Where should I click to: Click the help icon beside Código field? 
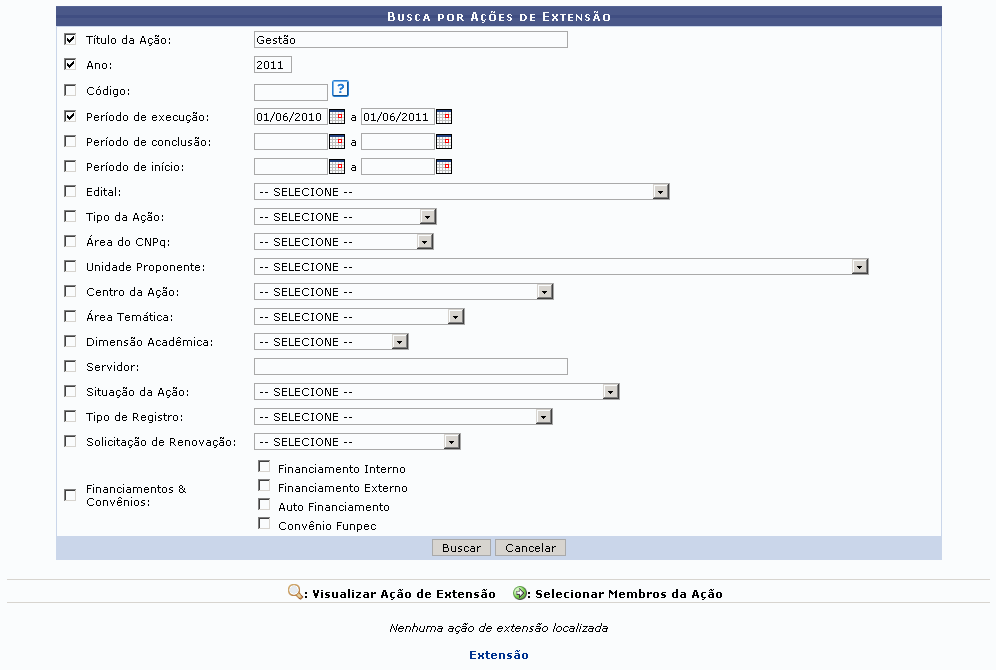340,89
